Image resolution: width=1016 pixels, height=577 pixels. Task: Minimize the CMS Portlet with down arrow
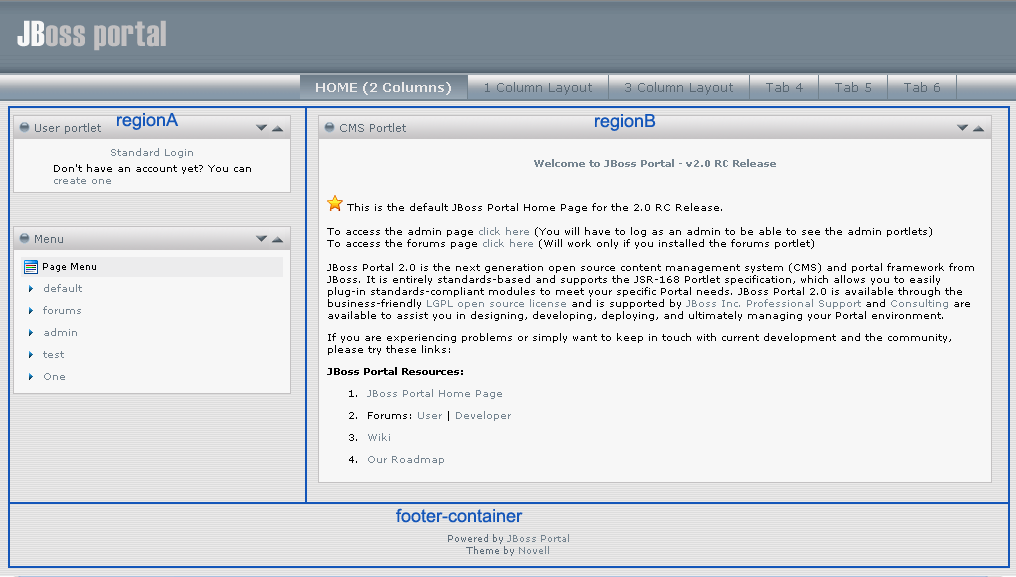click(962, 128)
